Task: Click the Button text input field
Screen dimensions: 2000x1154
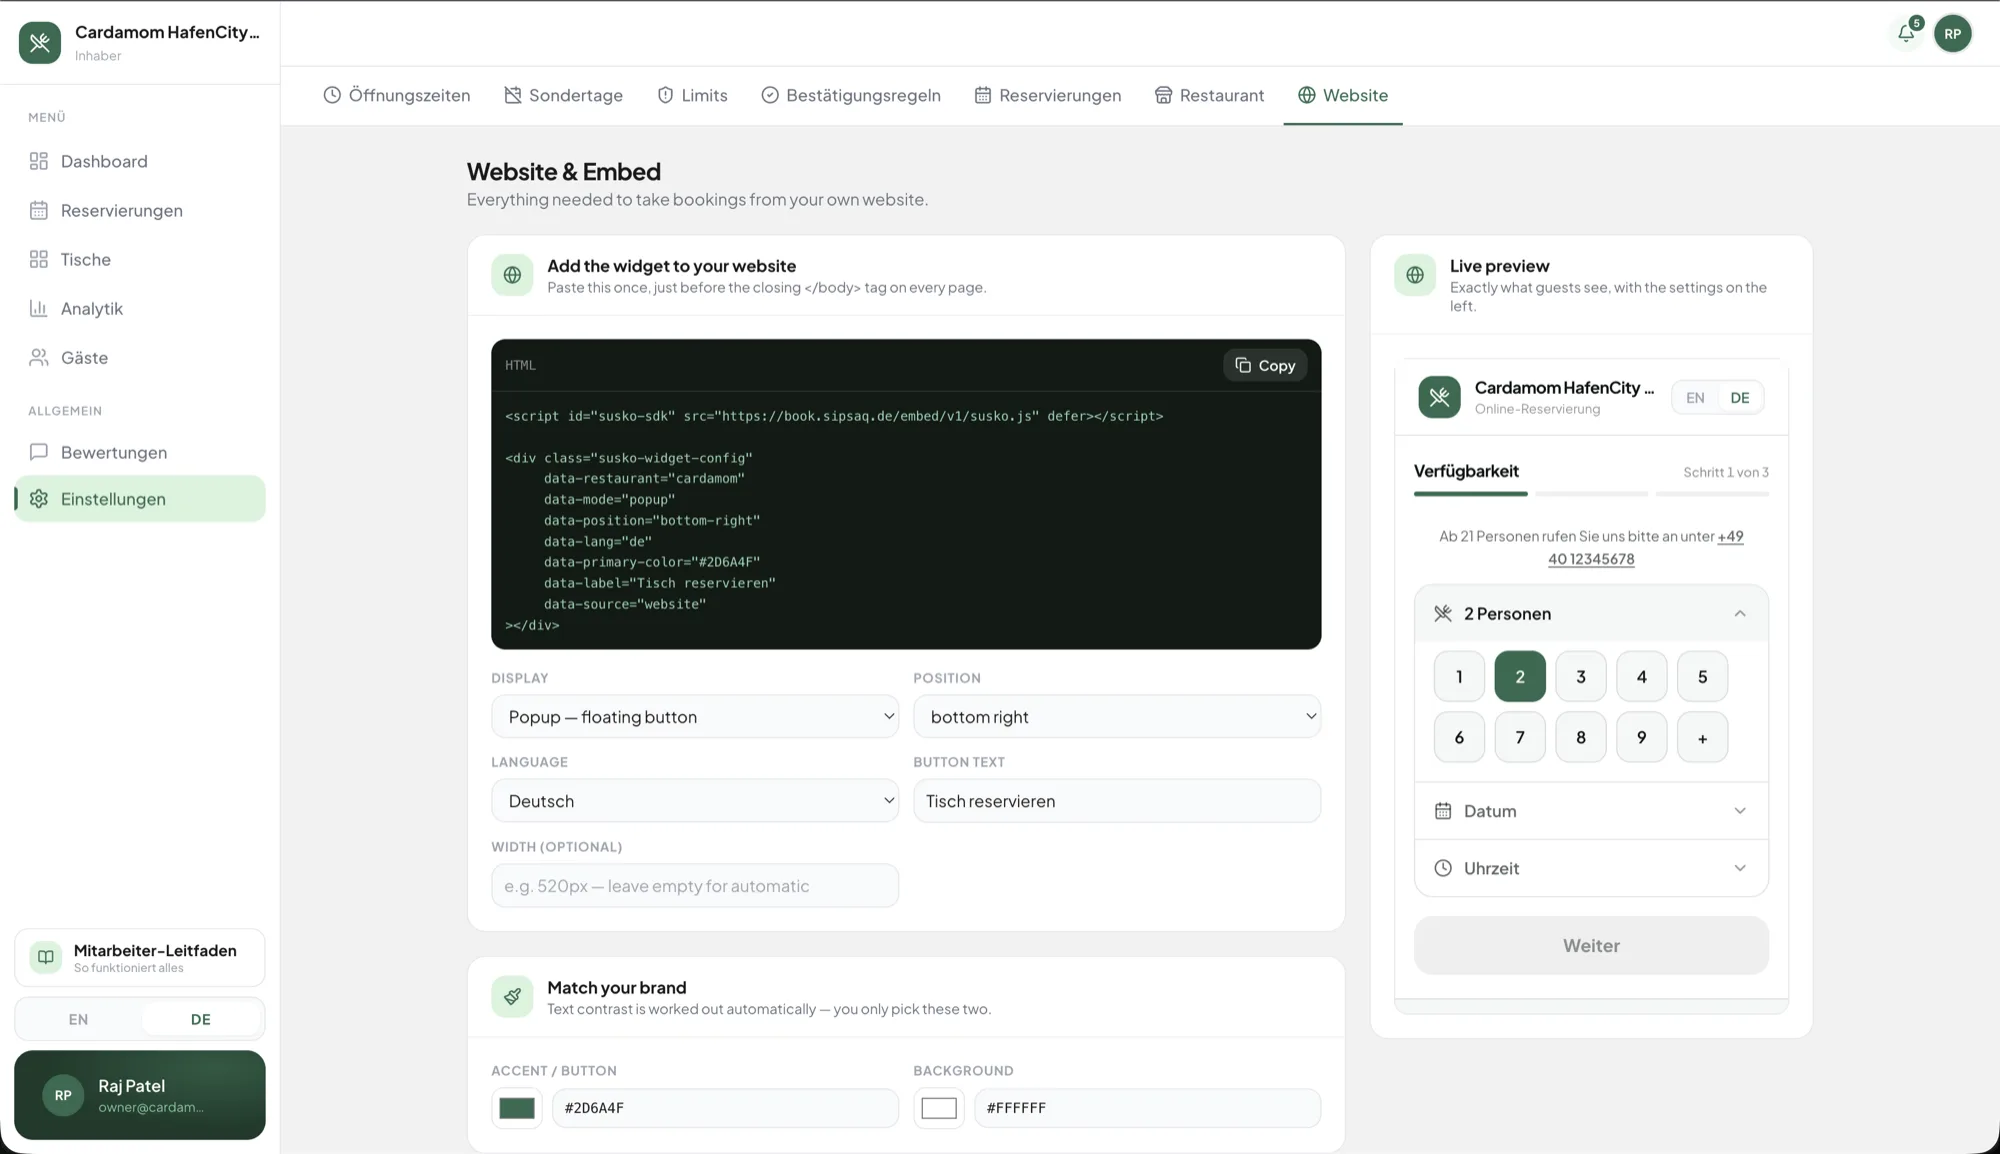Action: pyautogui.click(x=1117, y=801)
